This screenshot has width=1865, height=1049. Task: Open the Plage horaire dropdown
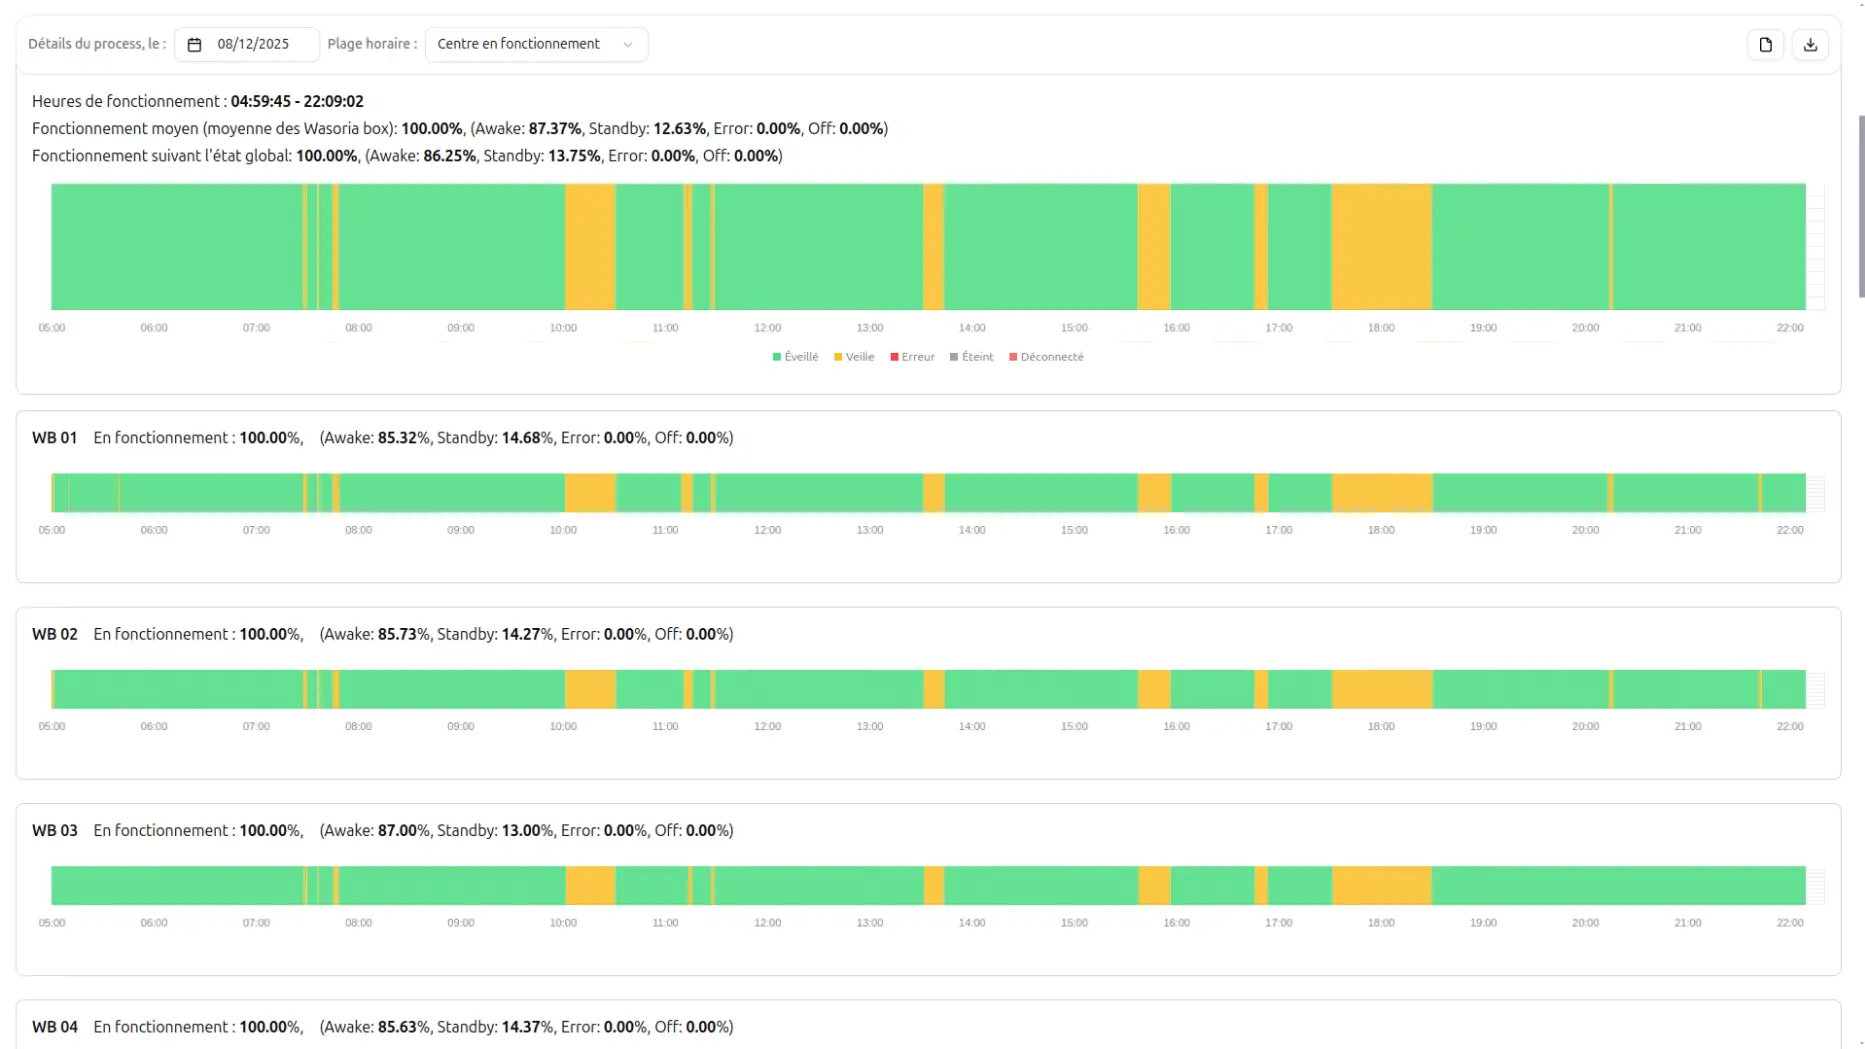[535, 44]
